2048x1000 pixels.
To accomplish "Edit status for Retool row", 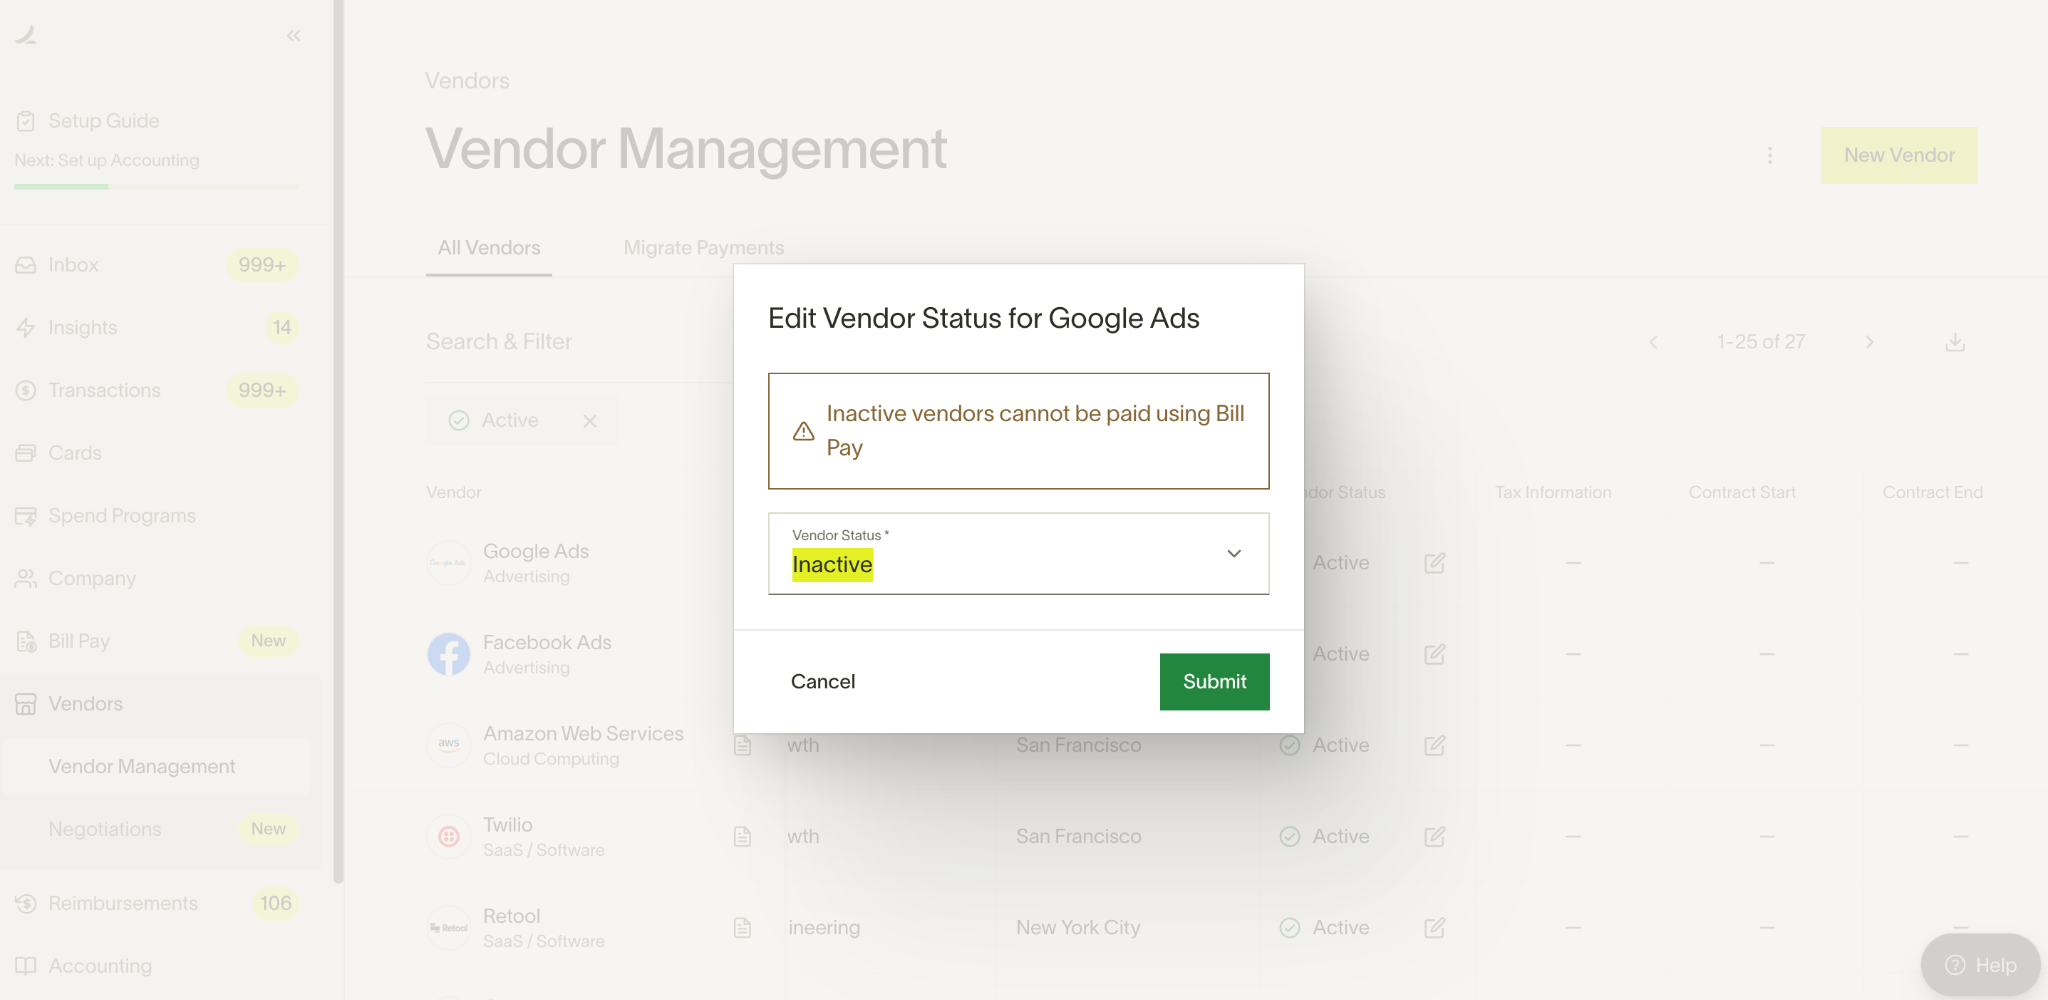I will pos(1435,927).
